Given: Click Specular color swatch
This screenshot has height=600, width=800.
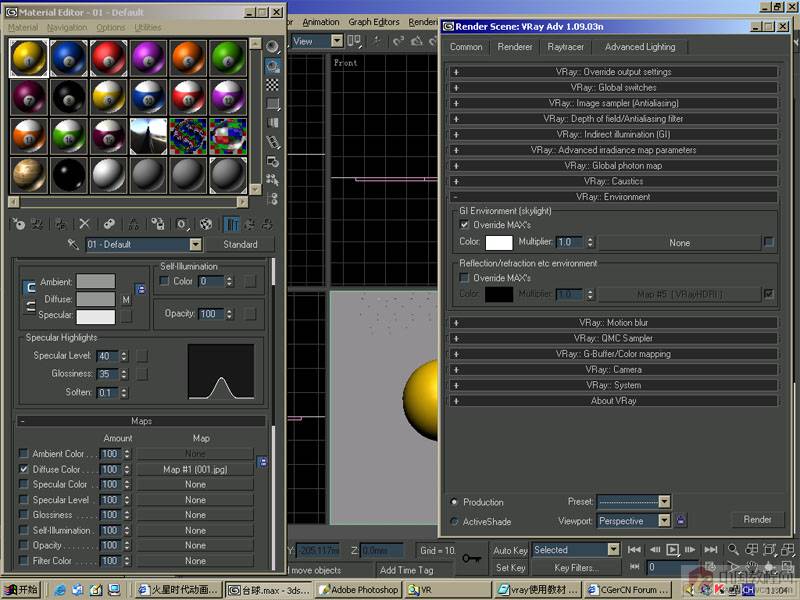Looking at the screenshot, I should [x=96, y=317].
